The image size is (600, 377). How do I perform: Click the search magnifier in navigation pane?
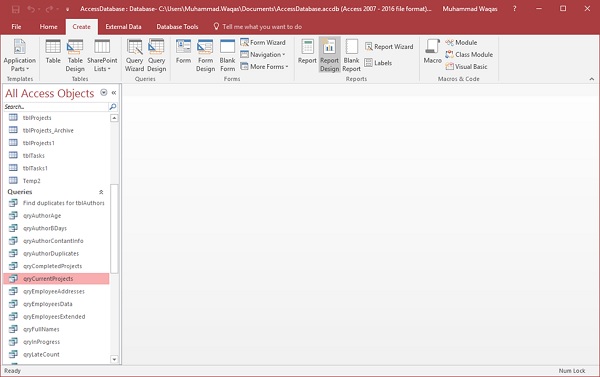coord(113,107)
